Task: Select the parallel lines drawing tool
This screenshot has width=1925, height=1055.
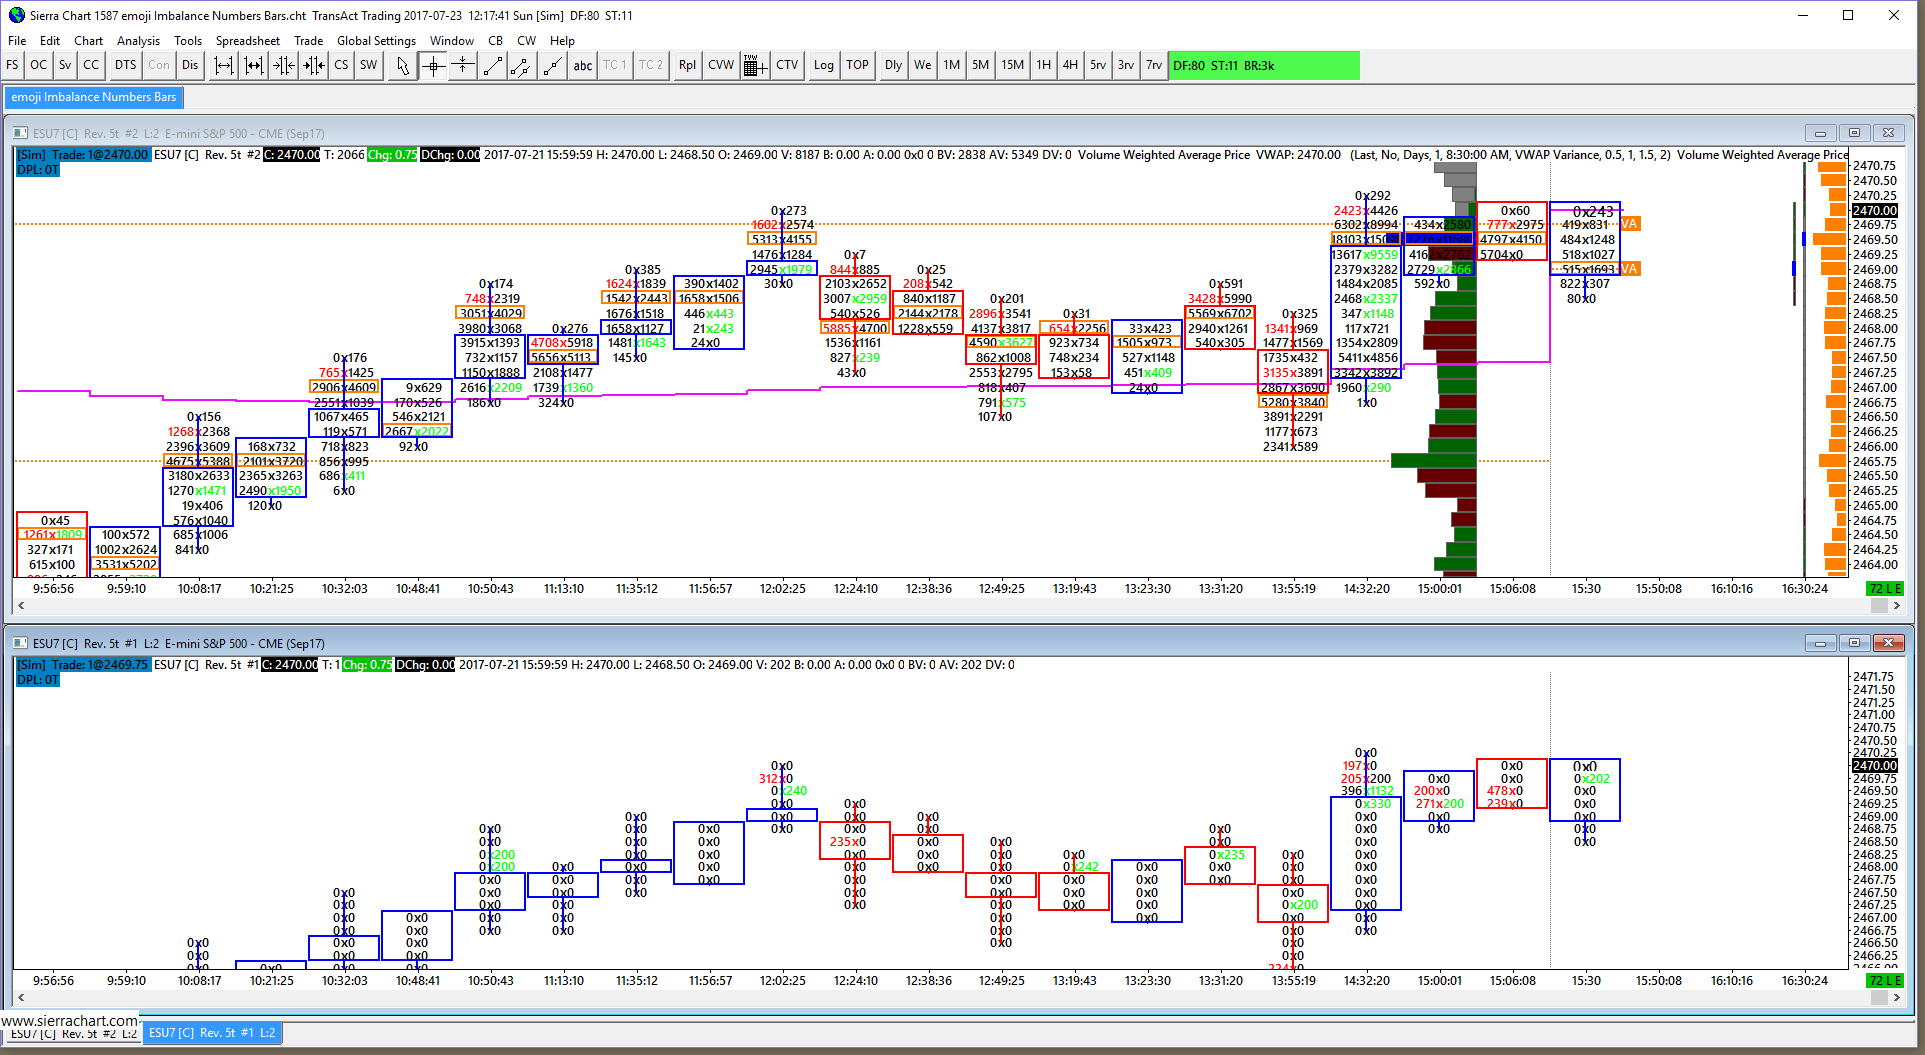Action: (521, 65)
